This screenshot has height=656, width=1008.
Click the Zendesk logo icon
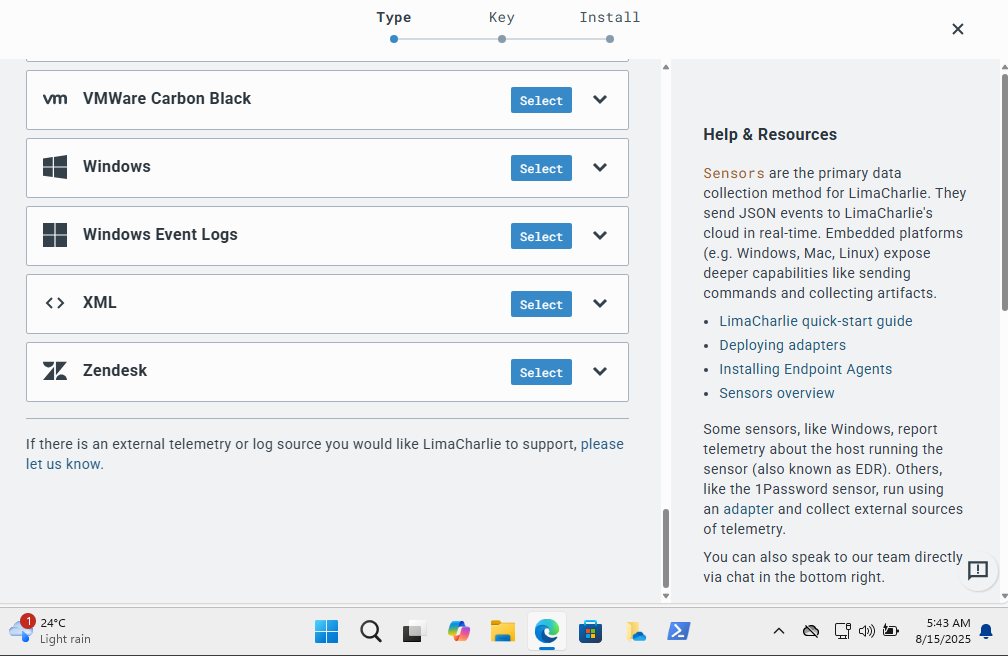[55, 371]
